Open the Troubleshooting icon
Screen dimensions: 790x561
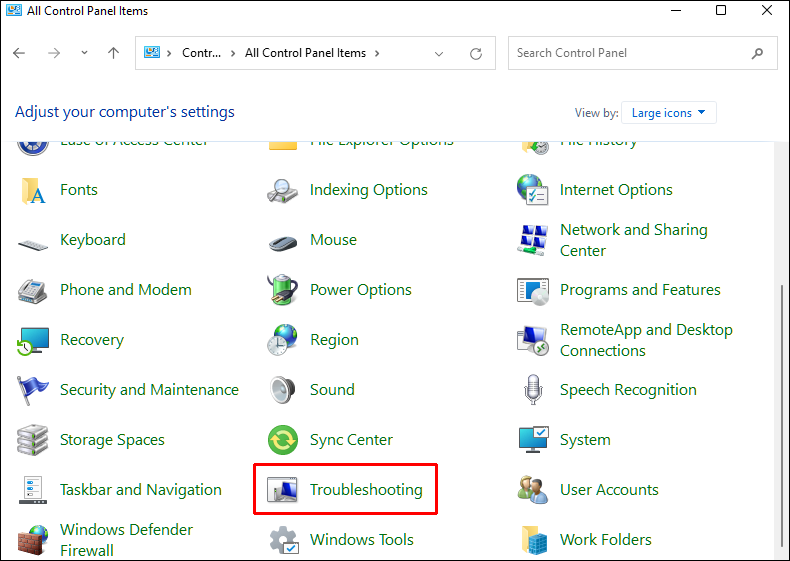pyautogui.click(x=283, y=490)
